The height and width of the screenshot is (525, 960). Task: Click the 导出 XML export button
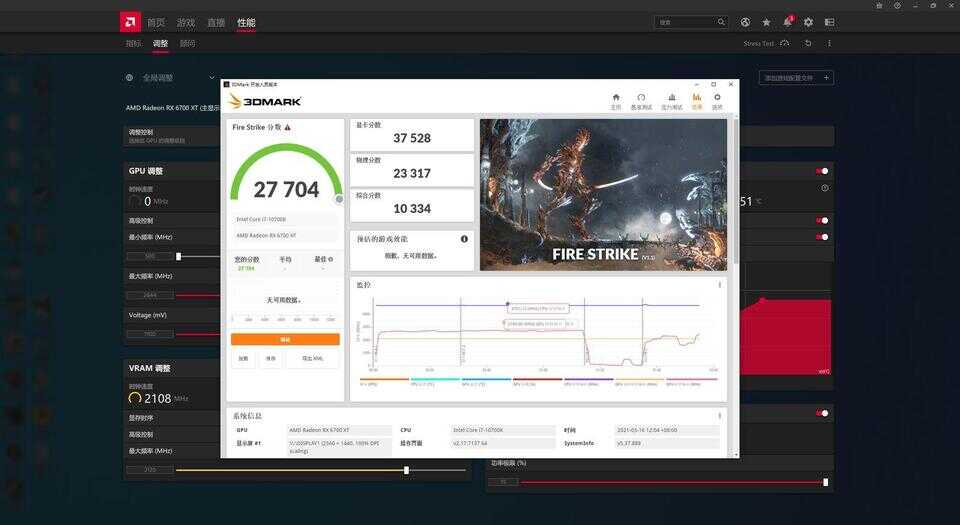(x=312, y=359)
